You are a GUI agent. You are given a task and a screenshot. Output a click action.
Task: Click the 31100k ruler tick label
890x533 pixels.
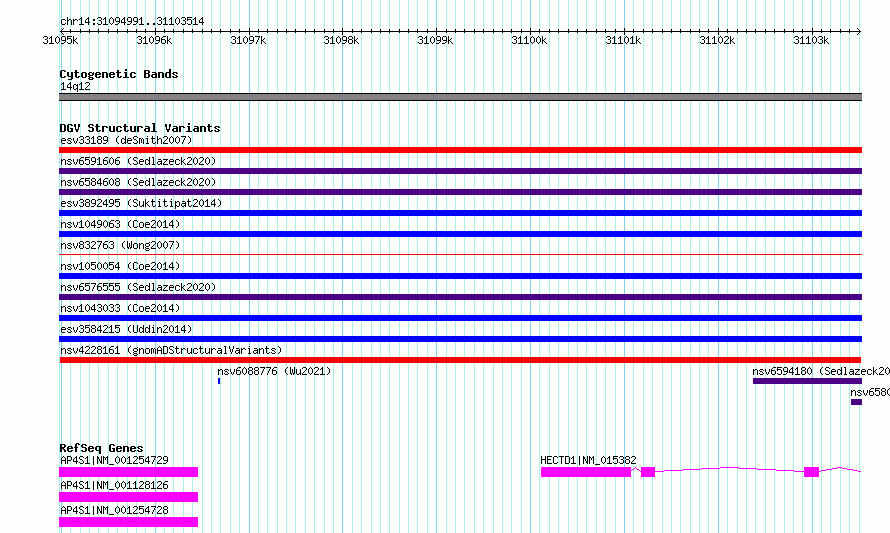[529, 40]
